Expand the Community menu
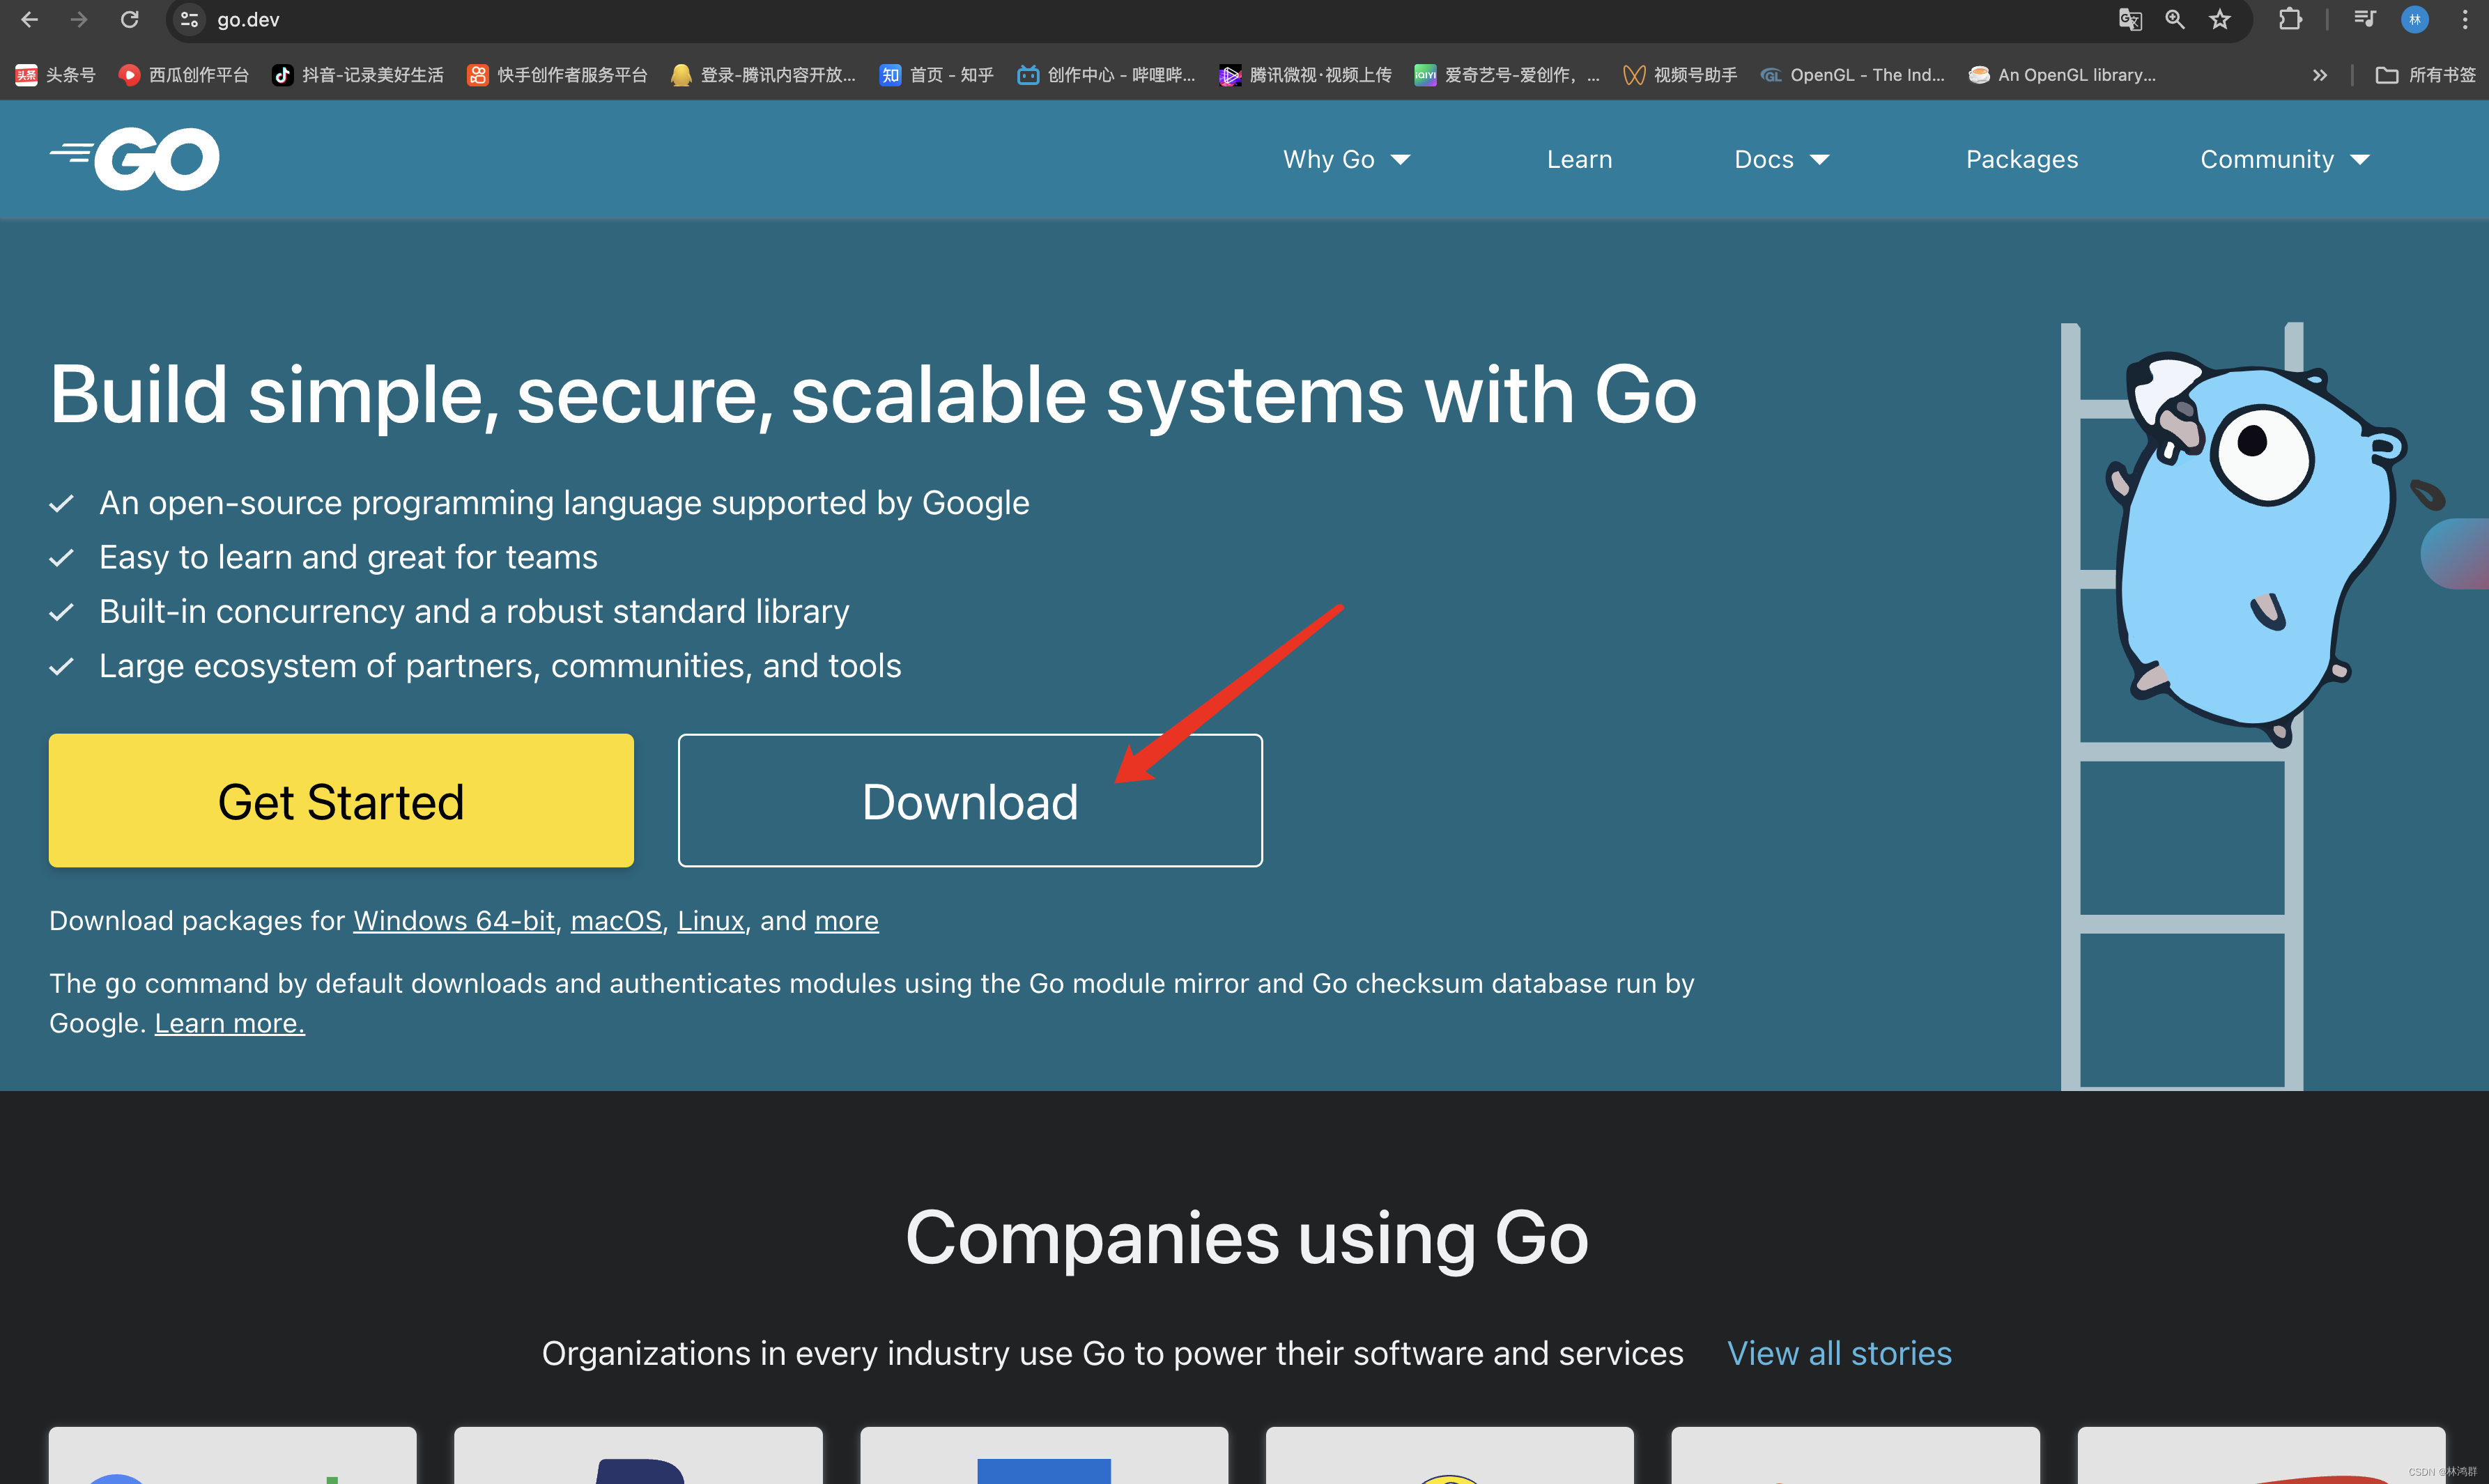 tap(2285, 160)
